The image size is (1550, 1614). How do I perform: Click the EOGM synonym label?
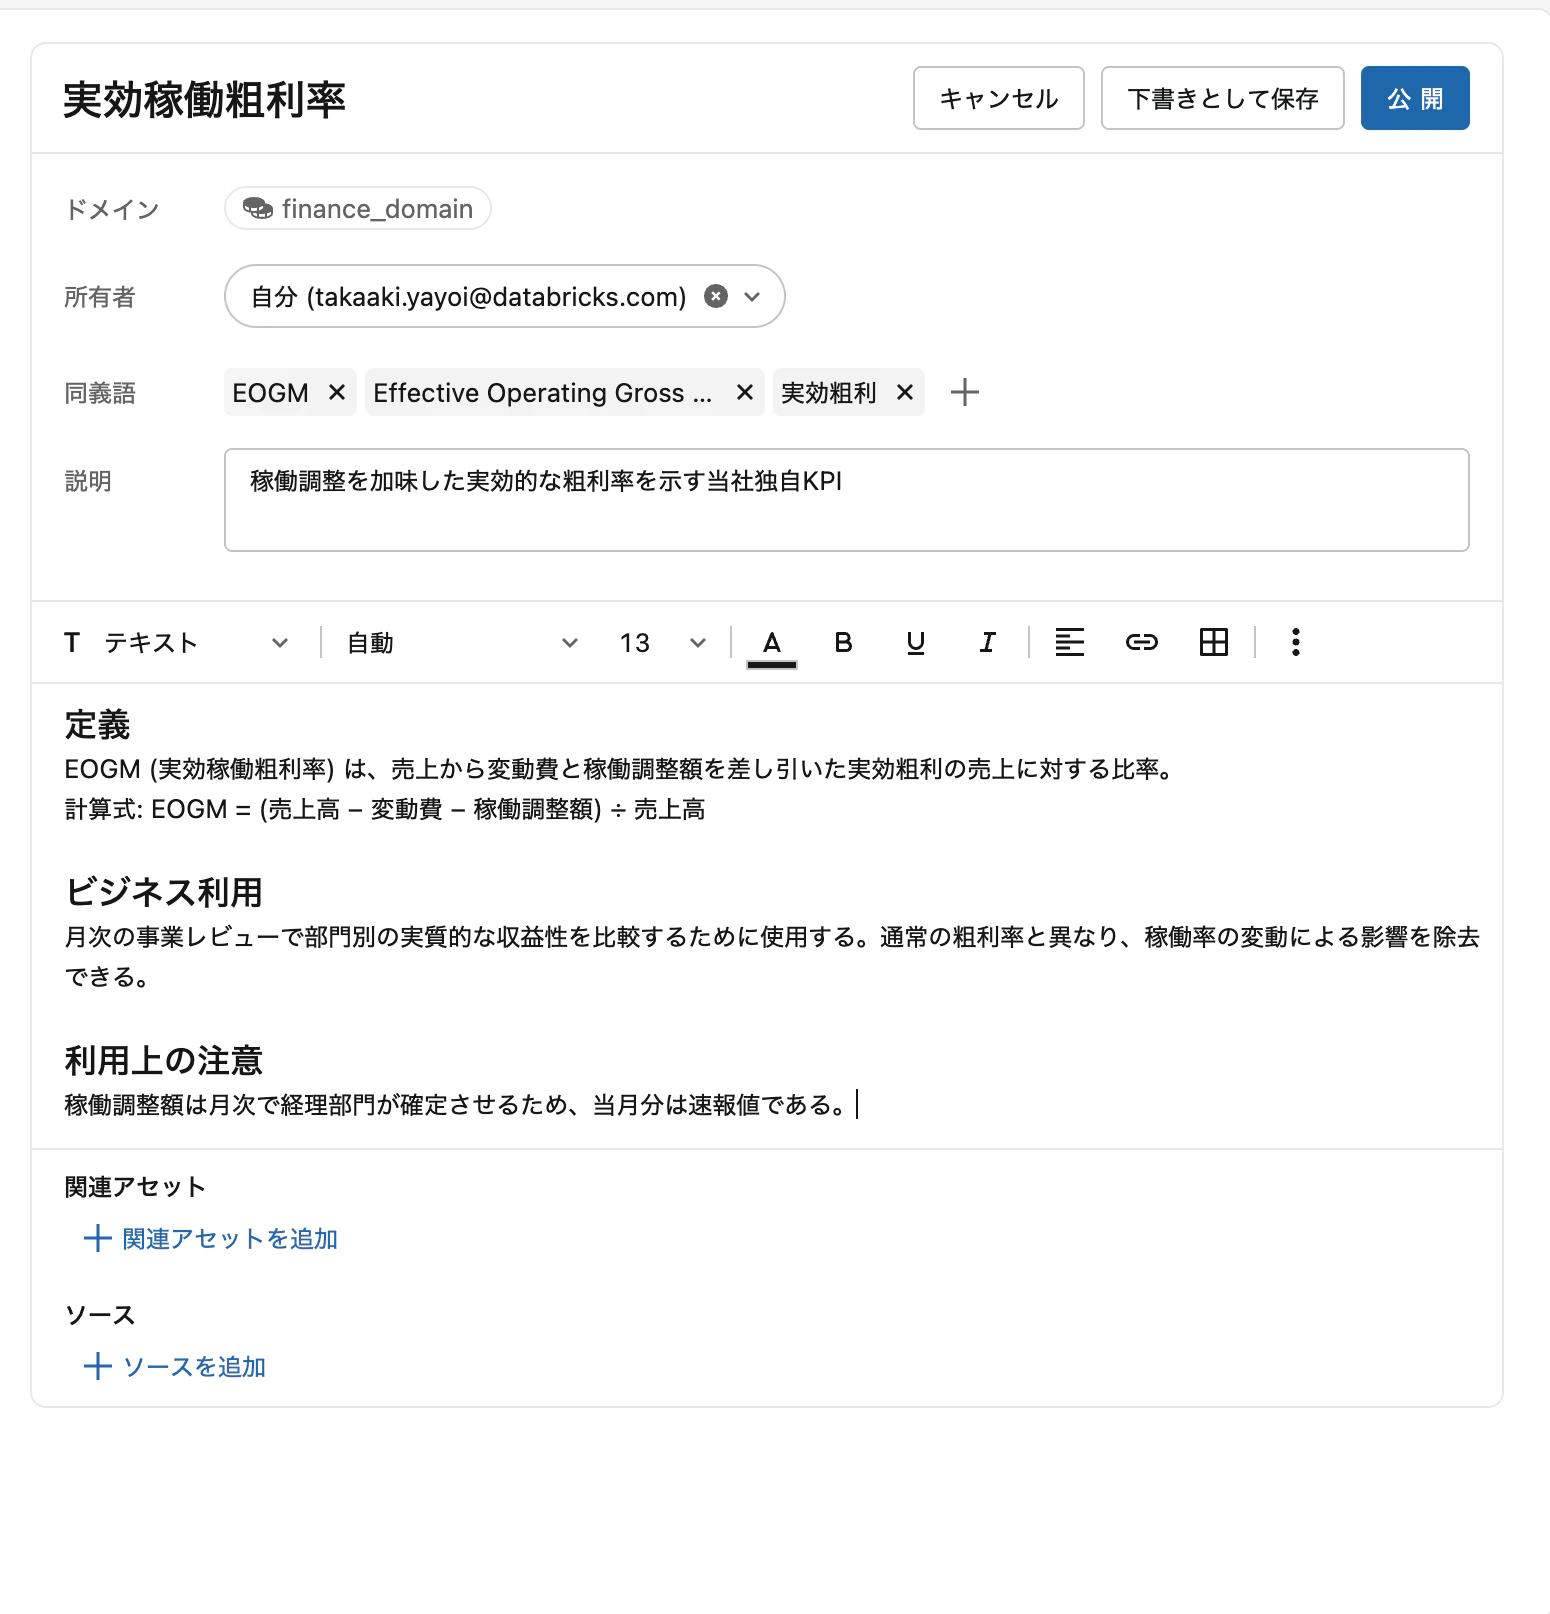coord(270,392)
